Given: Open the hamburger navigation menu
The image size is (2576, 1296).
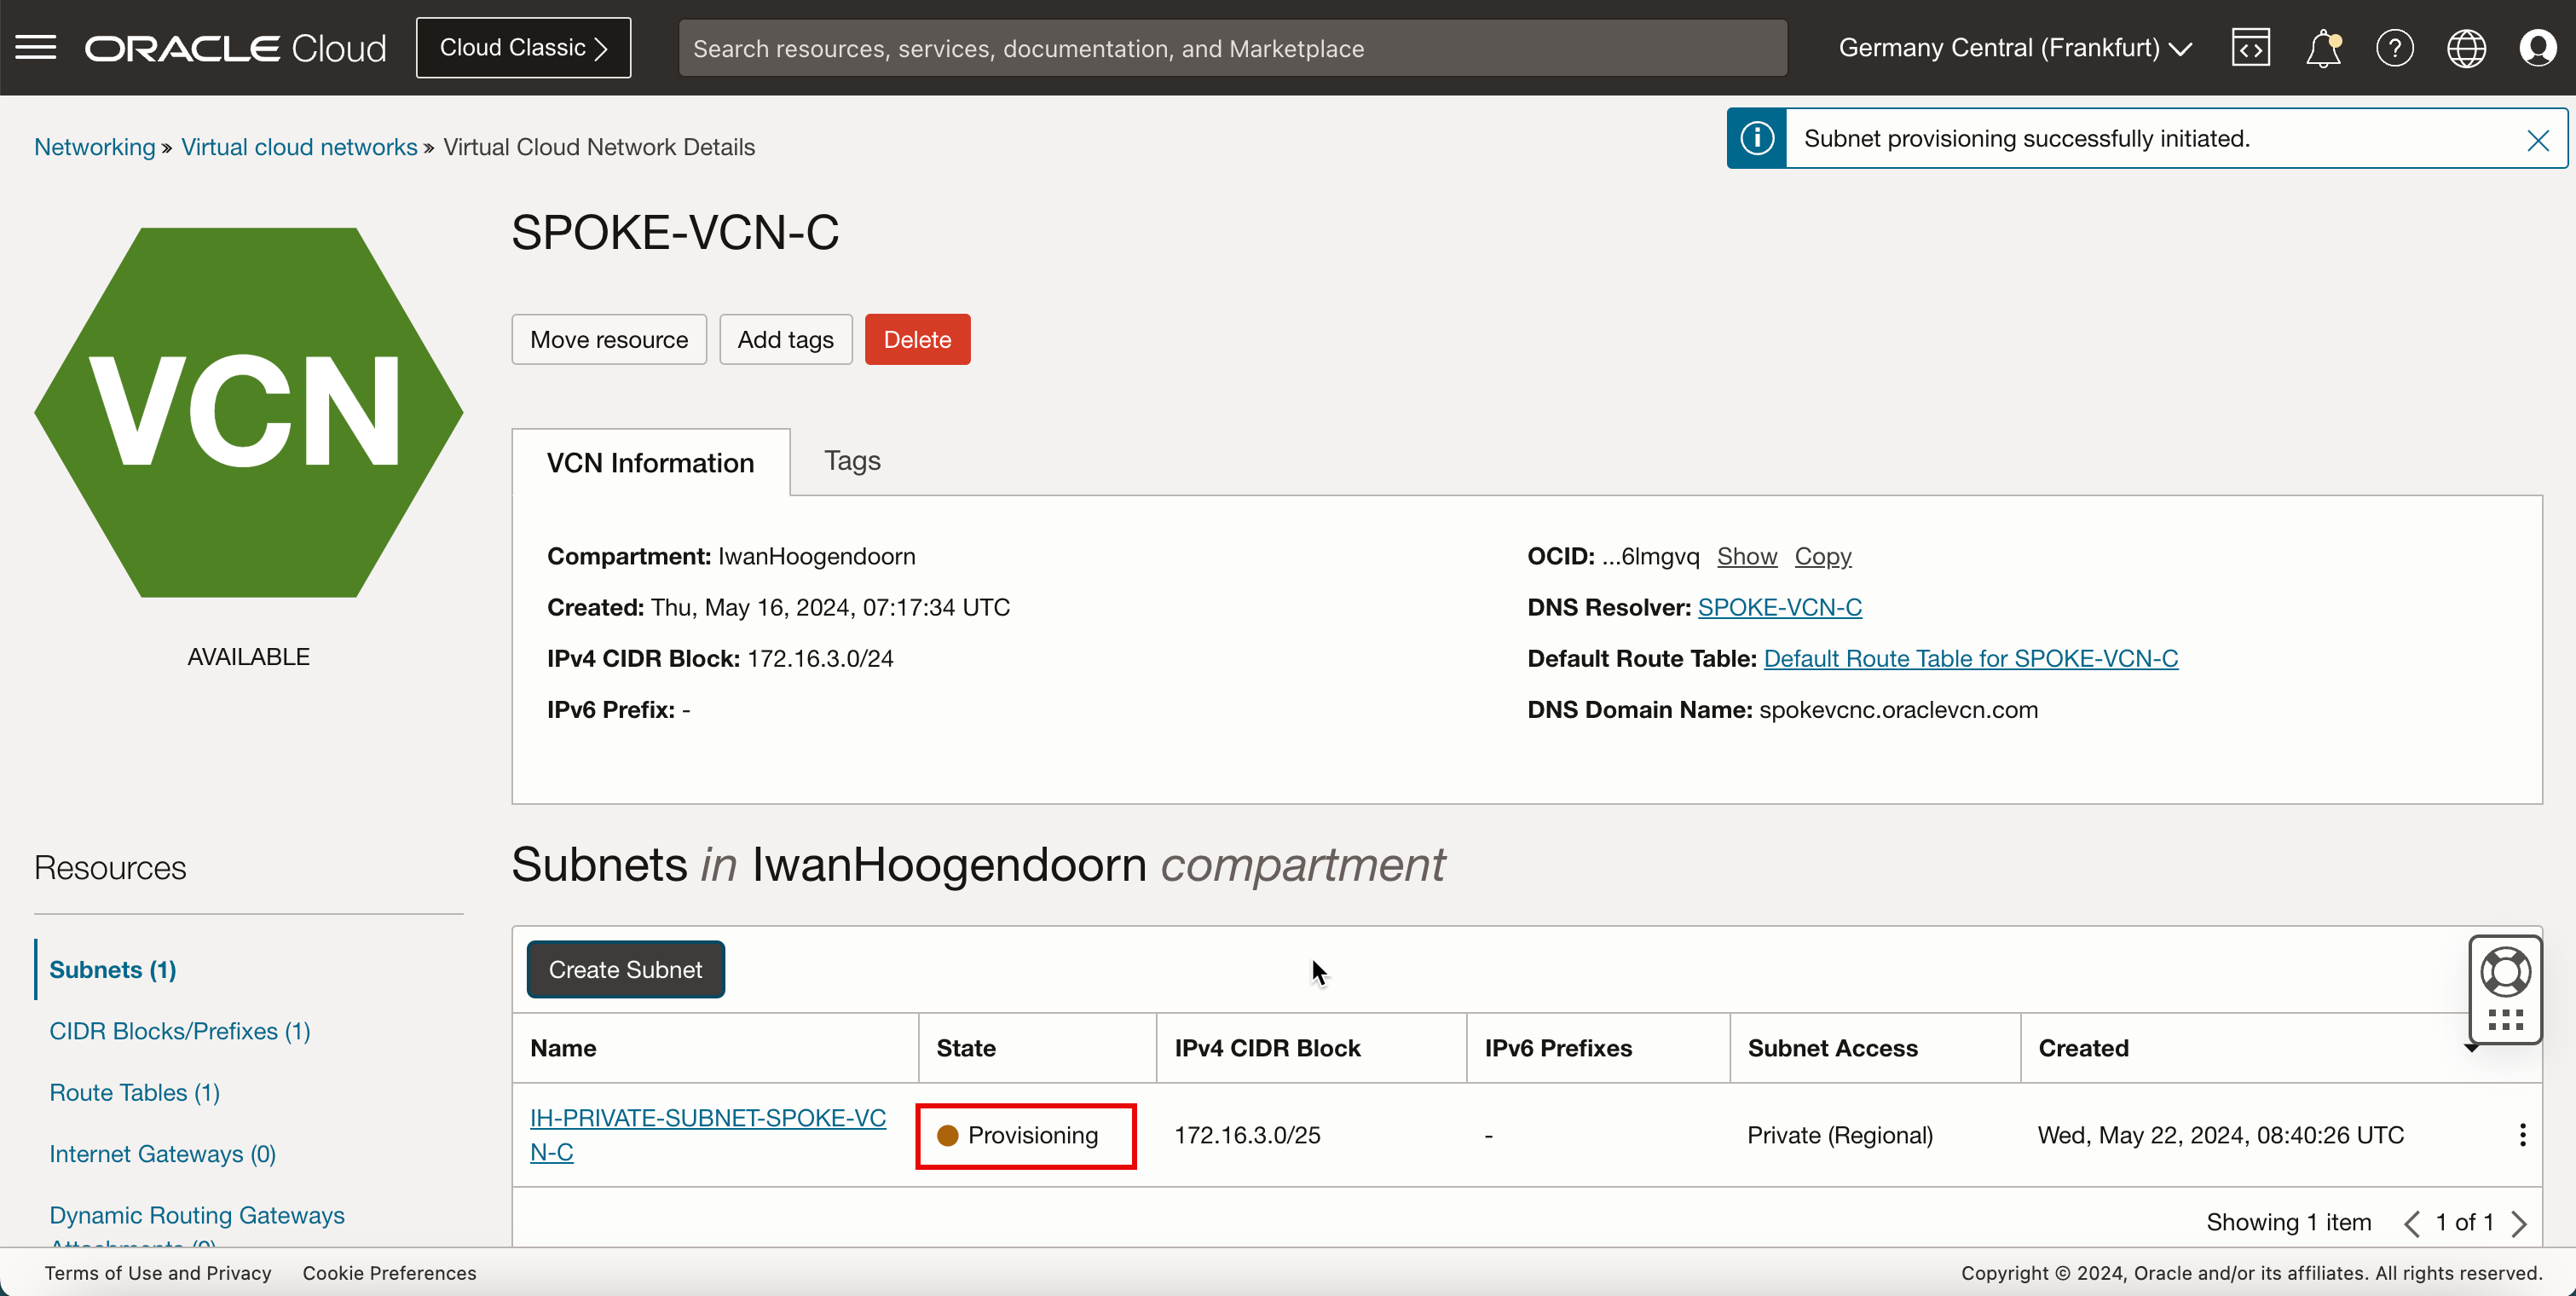Looking at the screenshot, I should tap(36, 47).
